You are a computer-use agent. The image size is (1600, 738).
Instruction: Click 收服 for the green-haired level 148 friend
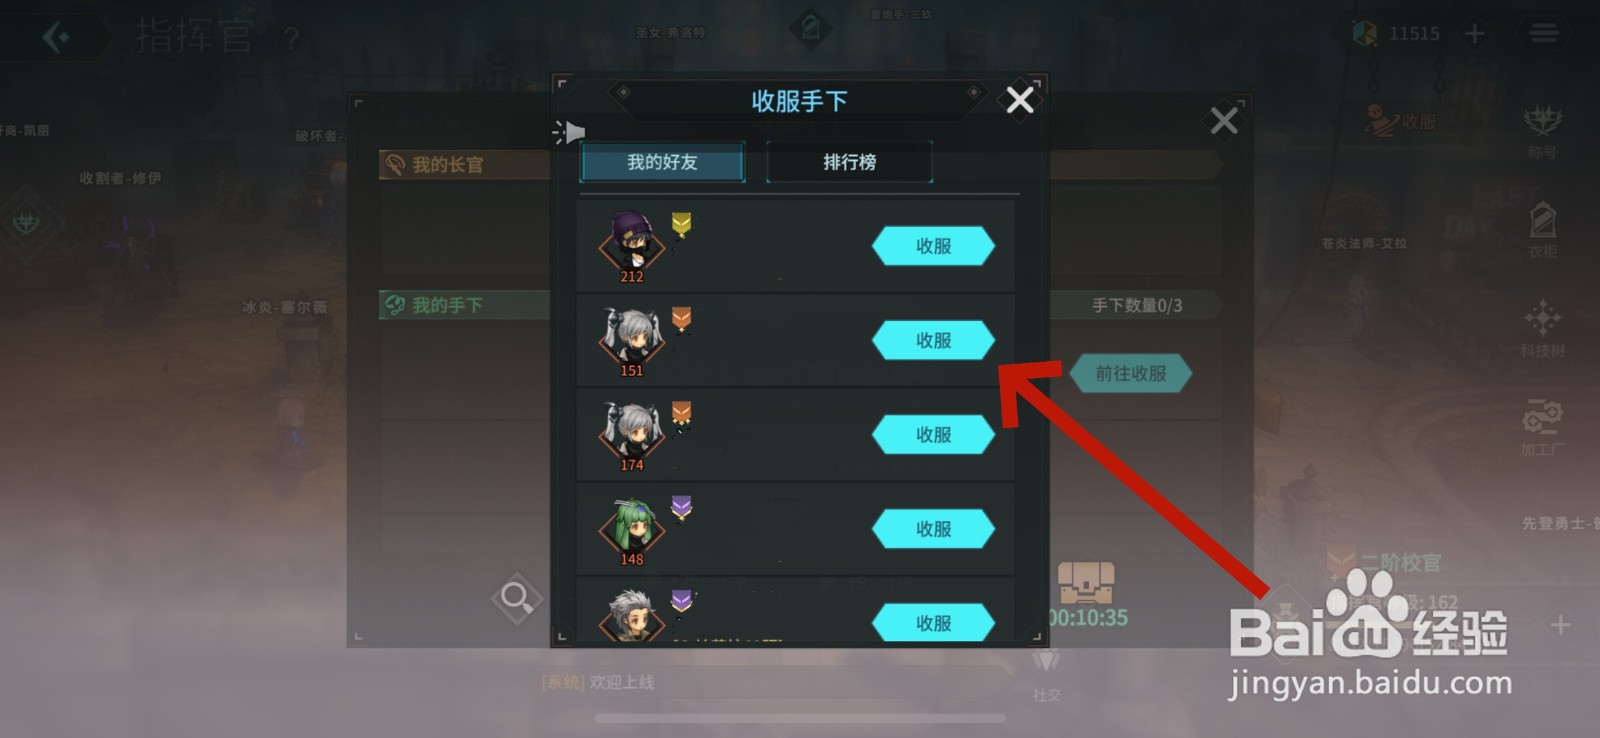point(933,529)
